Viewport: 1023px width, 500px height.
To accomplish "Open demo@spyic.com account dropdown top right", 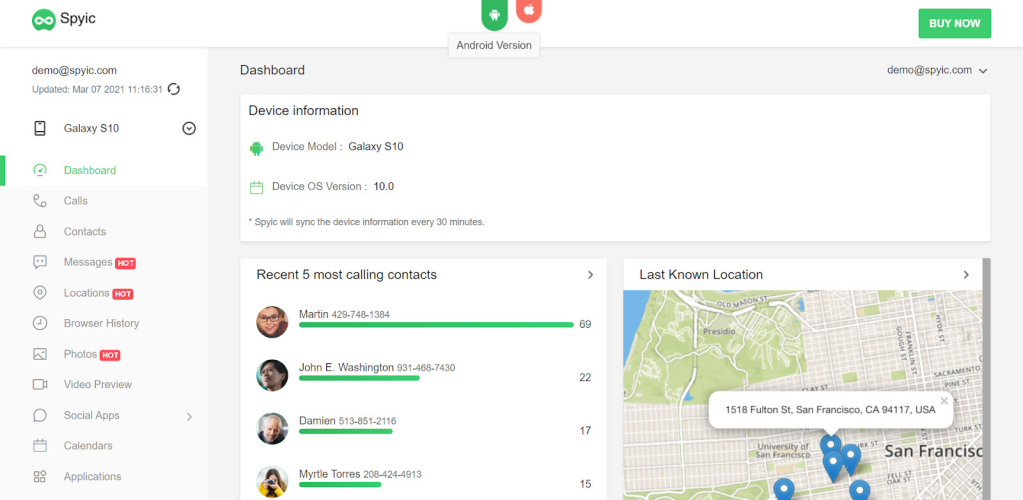I will point(937,70).
